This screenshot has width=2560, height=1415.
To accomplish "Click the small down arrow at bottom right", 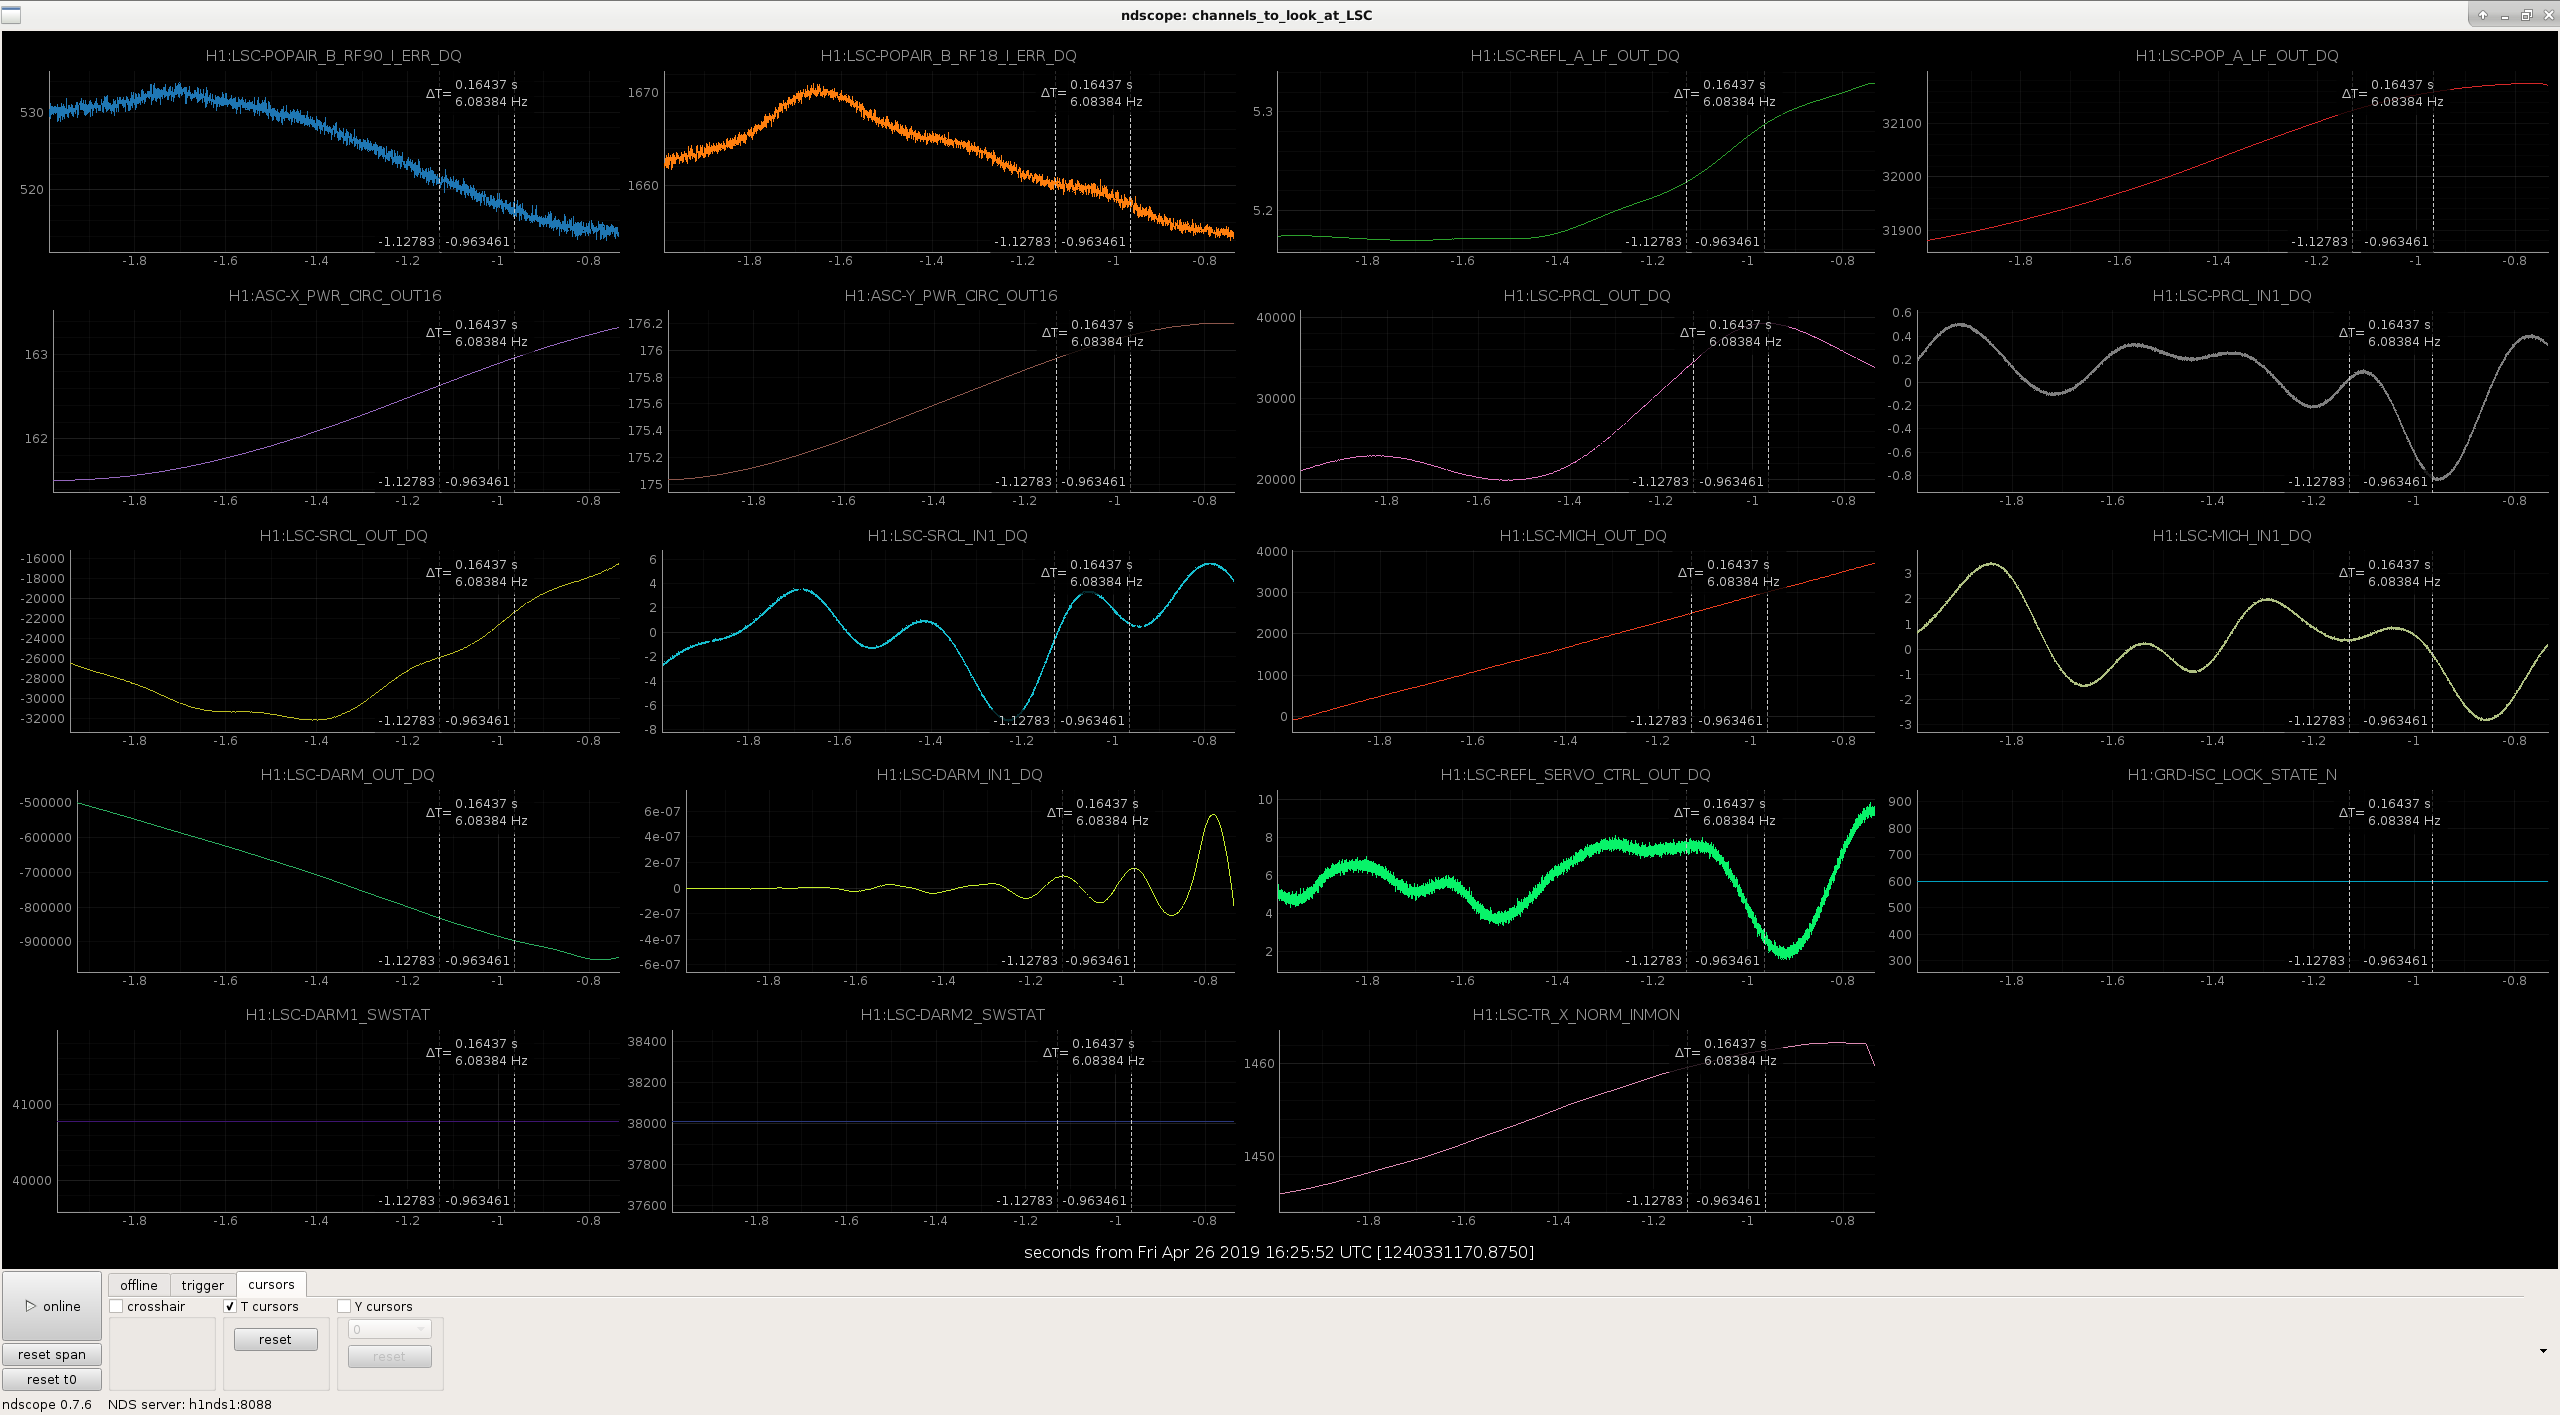I will [2543, 1352].
